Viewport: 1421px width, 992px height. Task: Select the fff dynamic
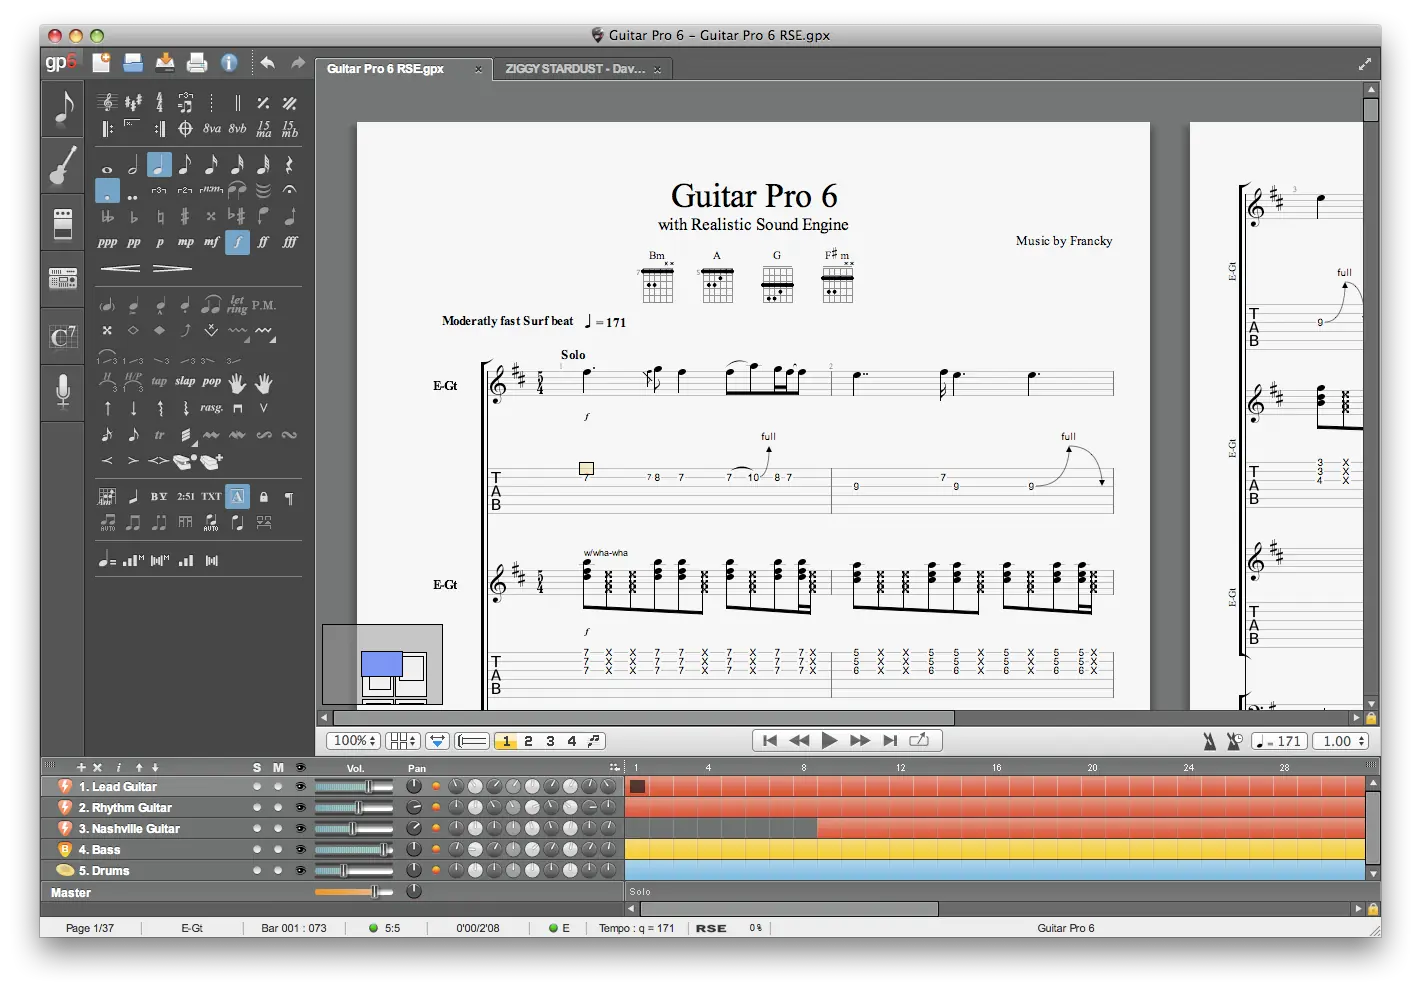point(289,242)
